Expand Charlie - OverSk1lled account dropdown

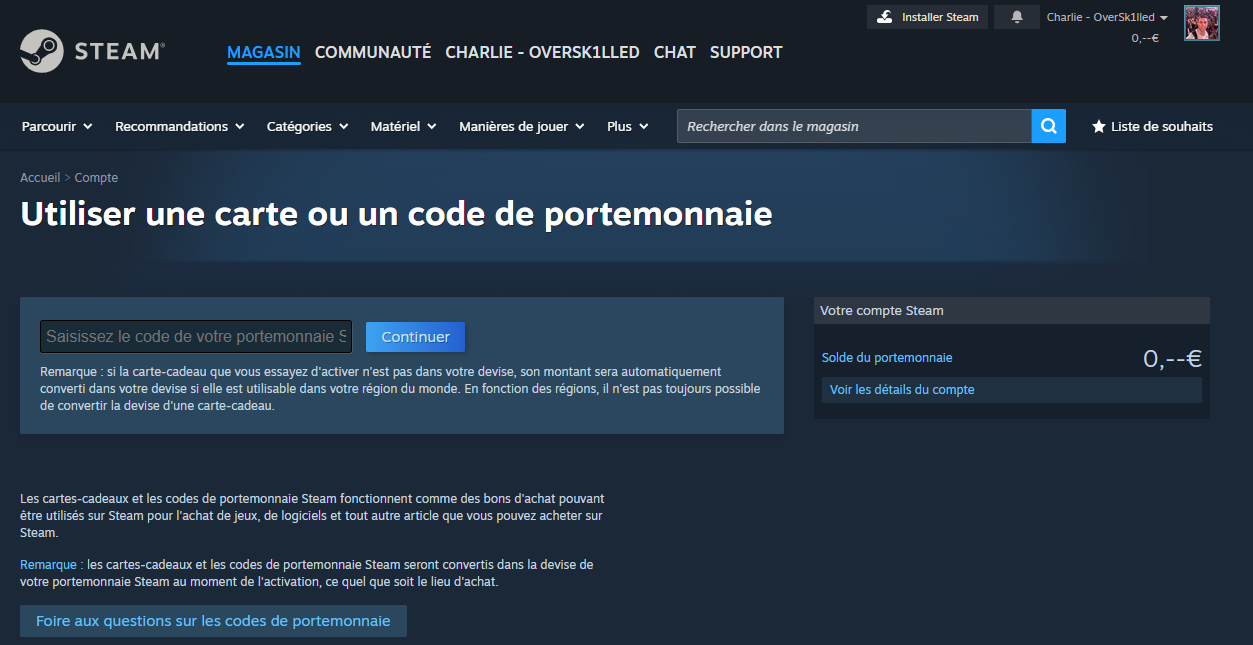click(1107, 17)
